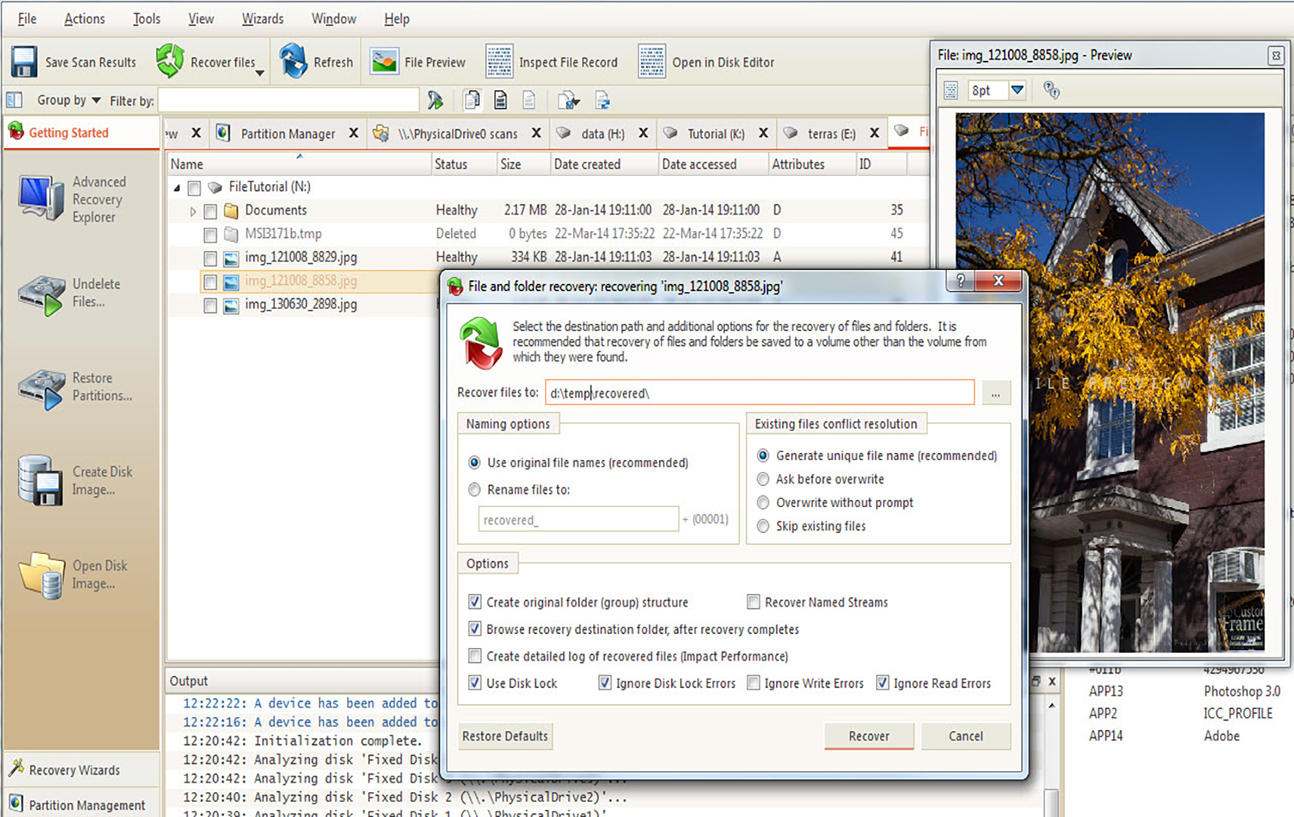Image resolution: width=1294 pixels, height=817 pixels.
Task: Open the Wizards menu
Action: tap(262, 19)
